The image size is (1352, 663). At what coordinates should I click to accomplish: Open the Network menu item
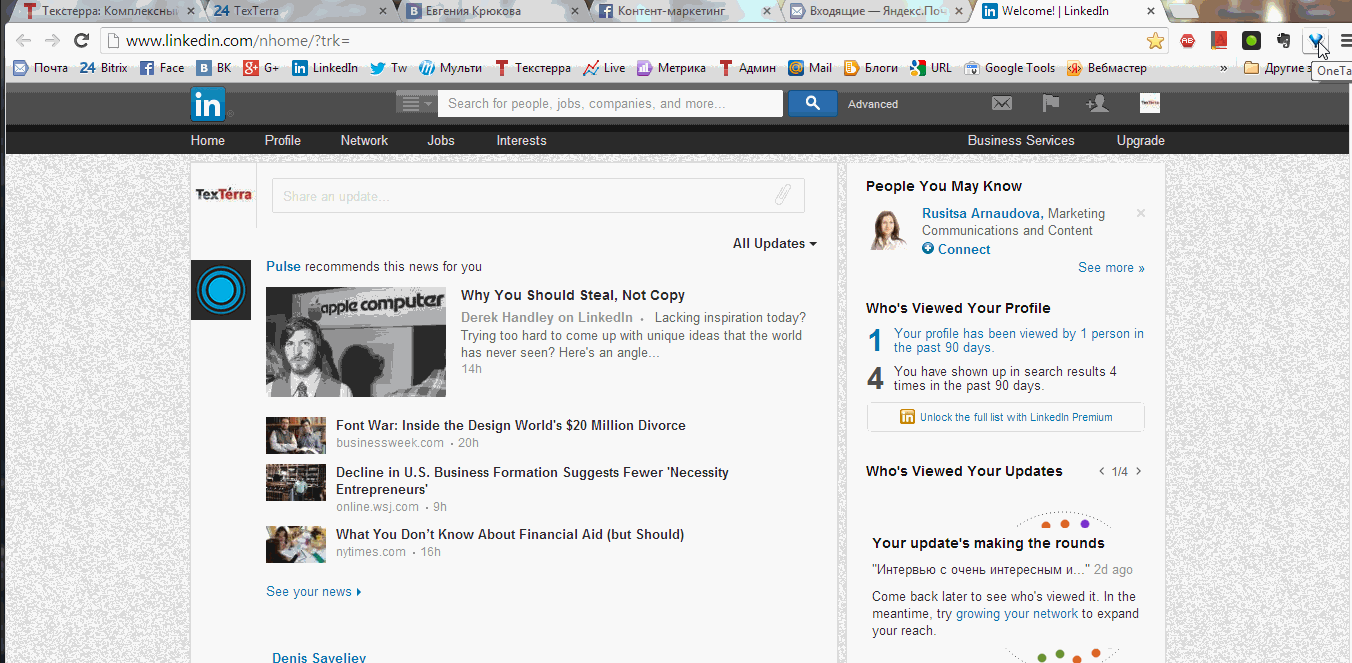(x=364, y=140)
